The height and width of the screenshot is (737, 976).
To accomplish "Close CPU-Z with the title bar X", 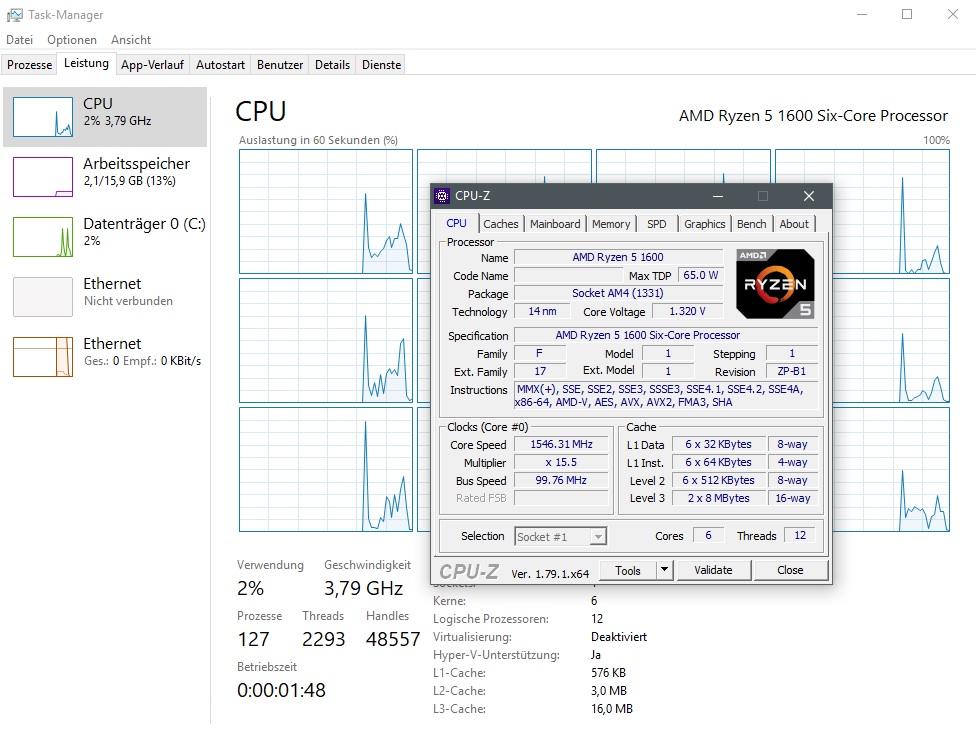I will 809,196.
